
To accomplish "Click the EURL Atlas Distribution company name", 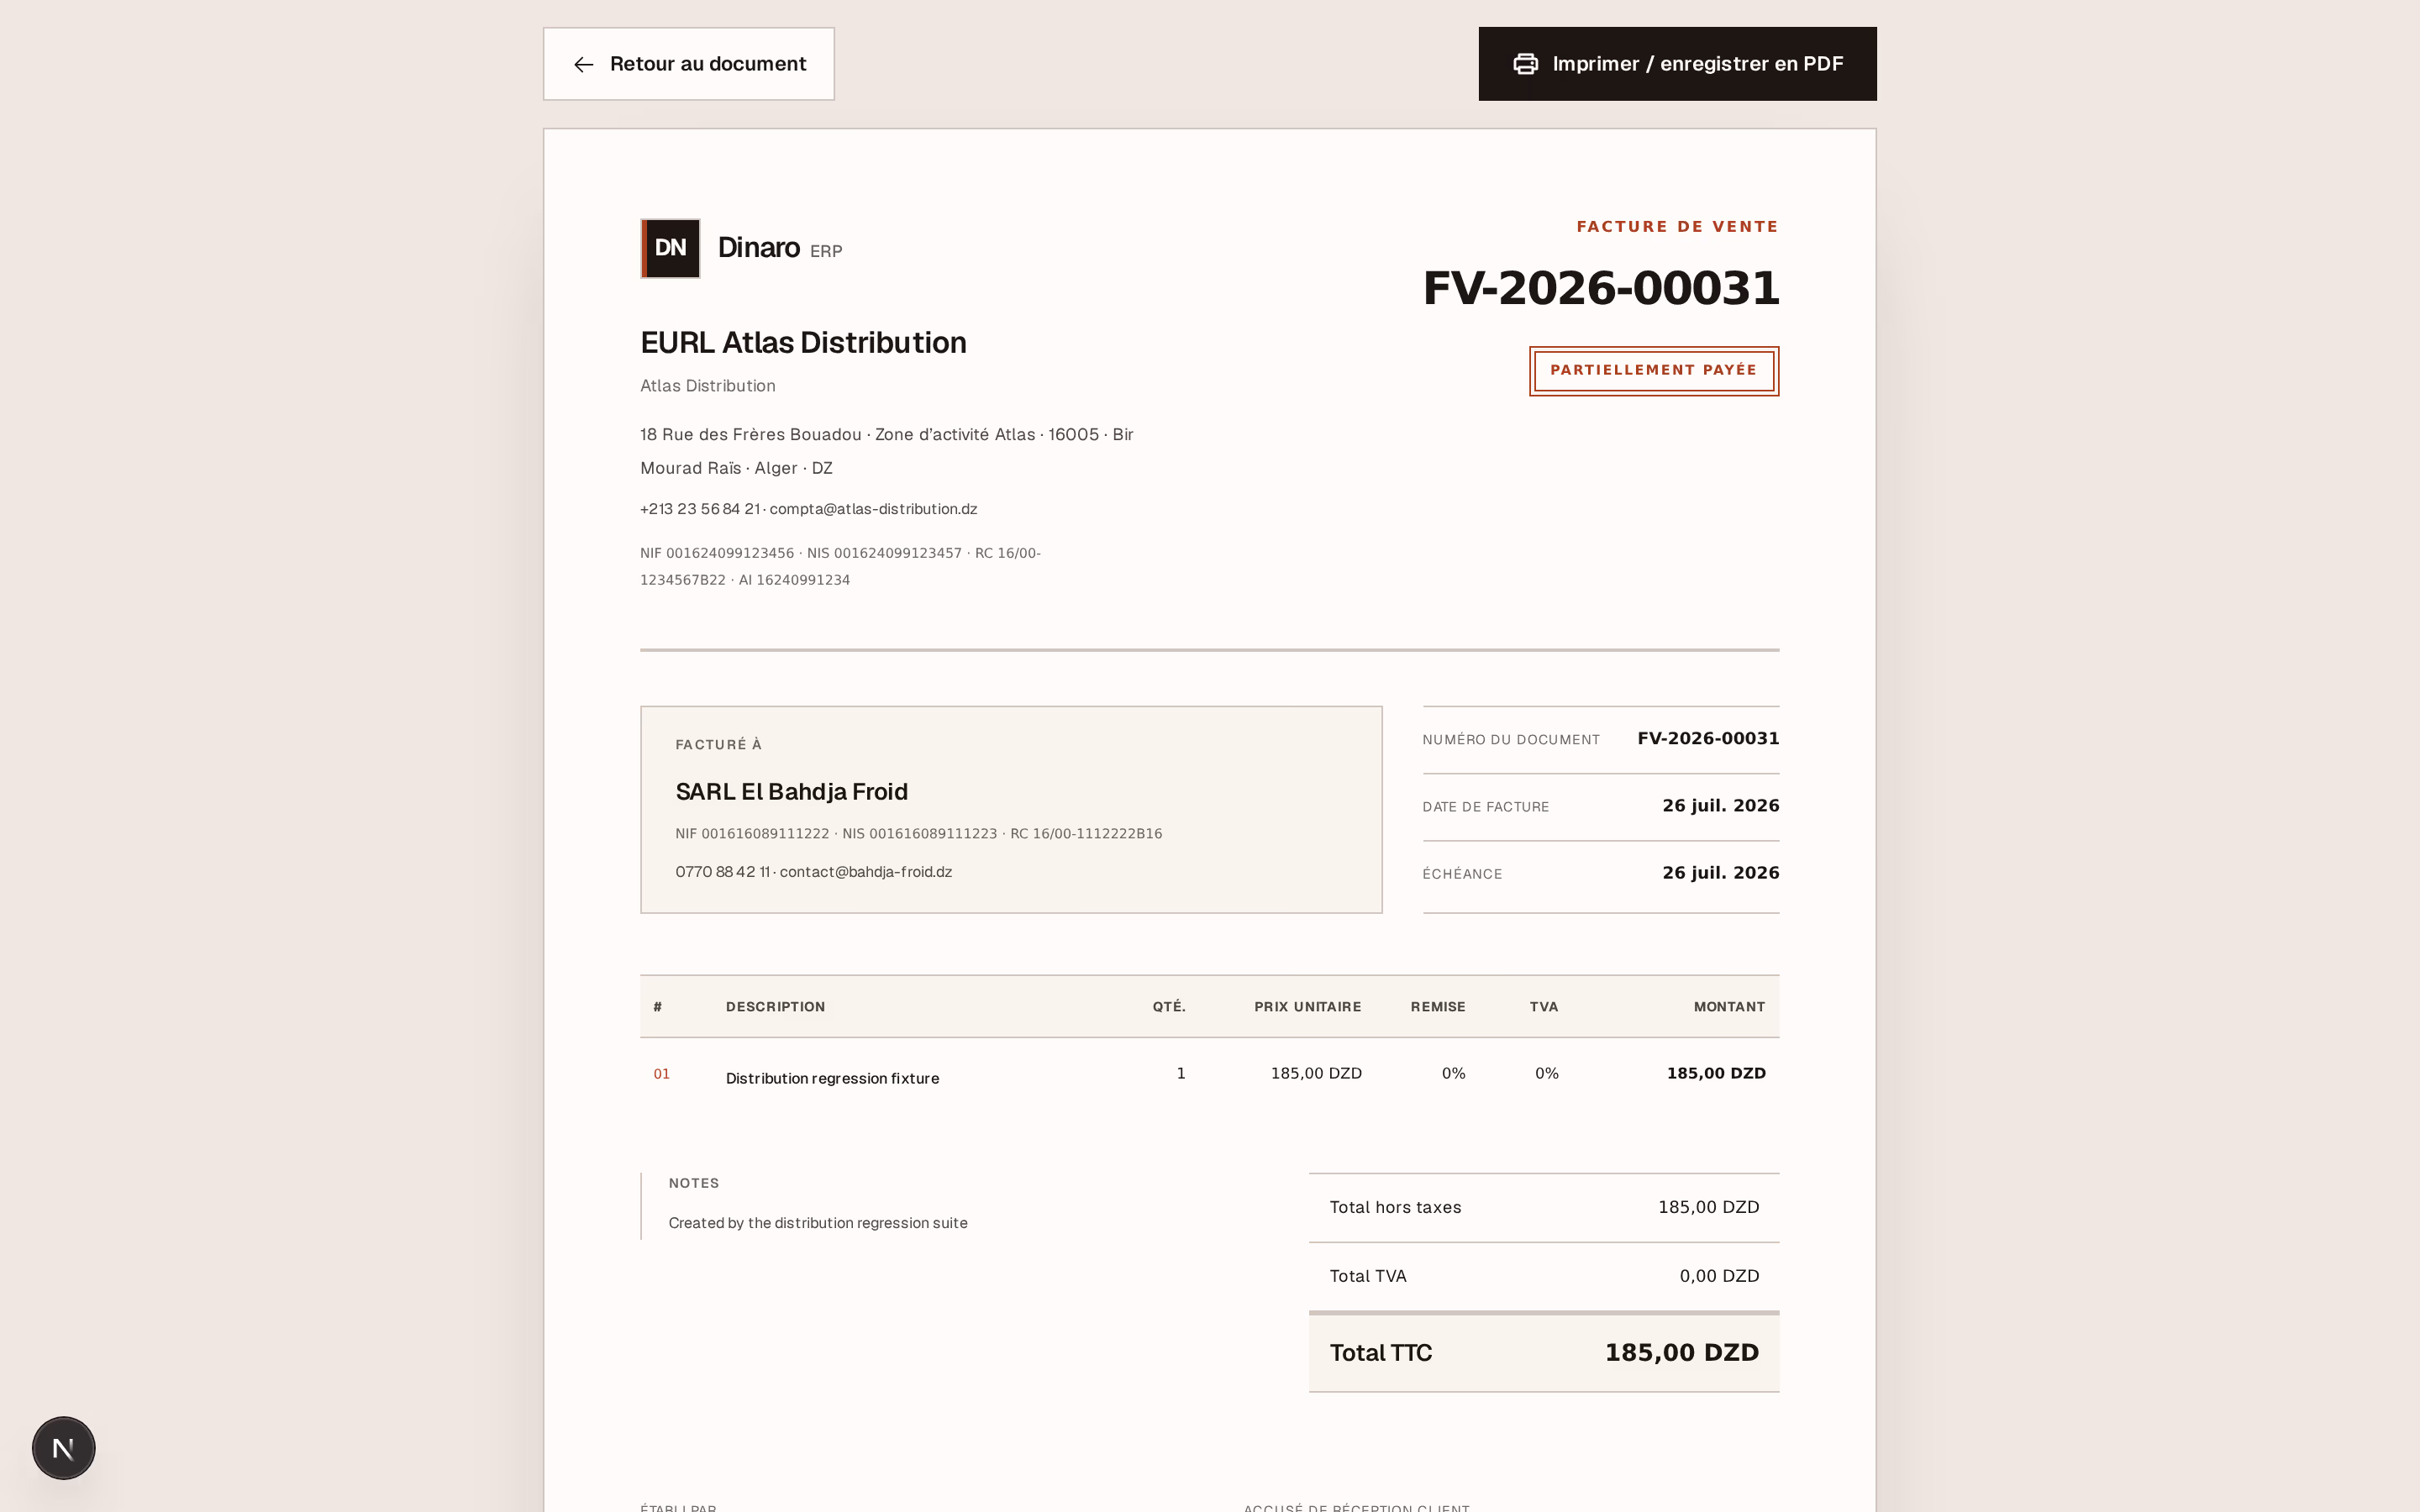I will [x=803, y=343].
